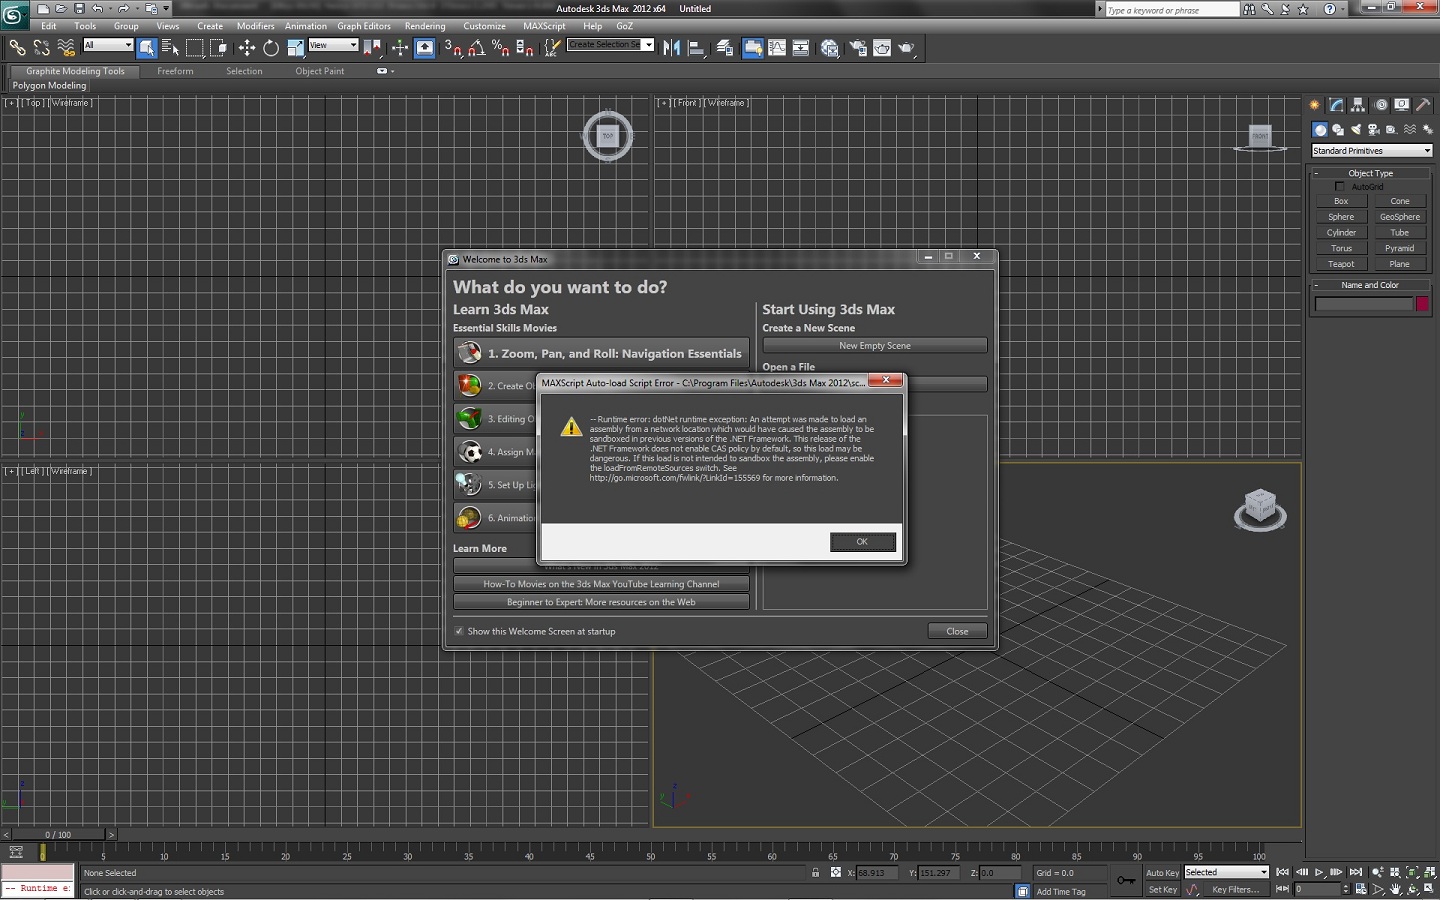
Task: Click the object name input field
Action: coord(1363,304)
